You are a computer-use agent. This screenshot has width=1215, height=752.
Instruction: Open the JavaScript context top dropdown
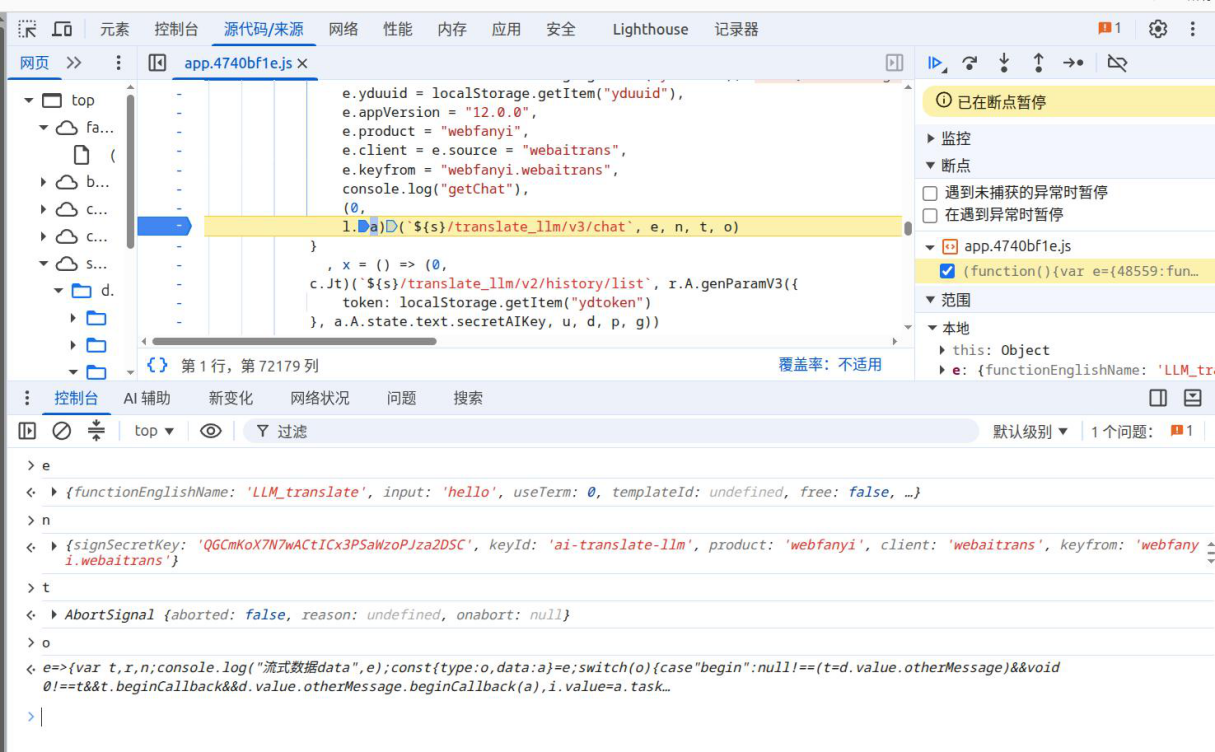tap(154, 431)
